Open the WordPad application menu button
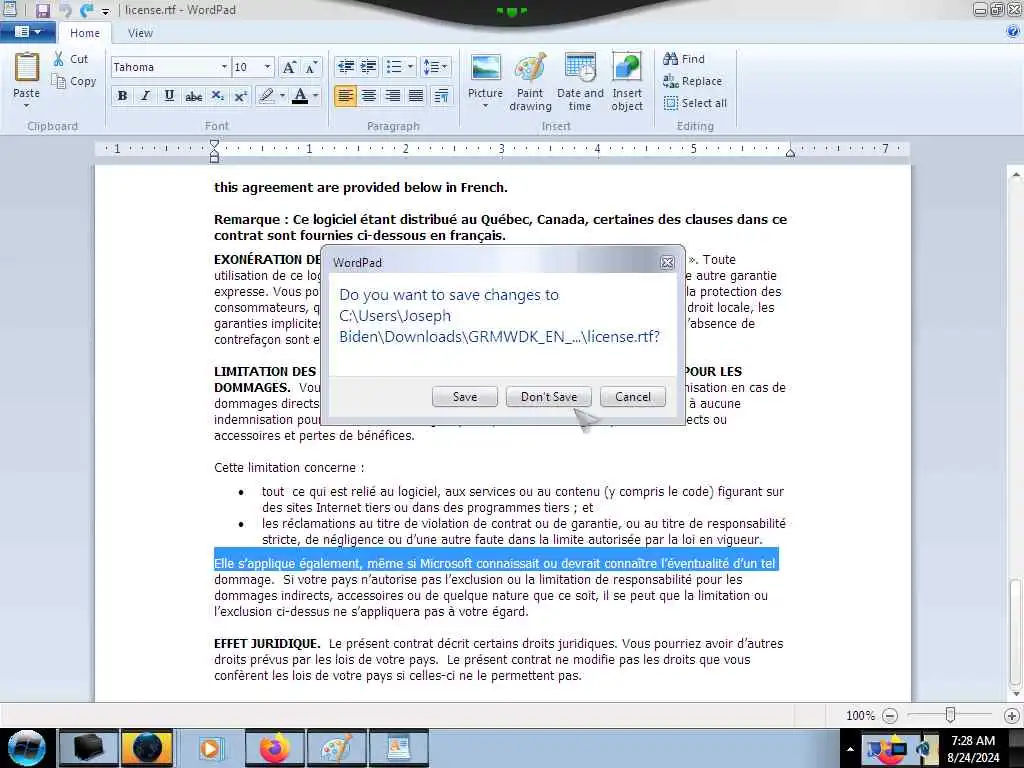Screen dimensions: 1024x768 27,31
